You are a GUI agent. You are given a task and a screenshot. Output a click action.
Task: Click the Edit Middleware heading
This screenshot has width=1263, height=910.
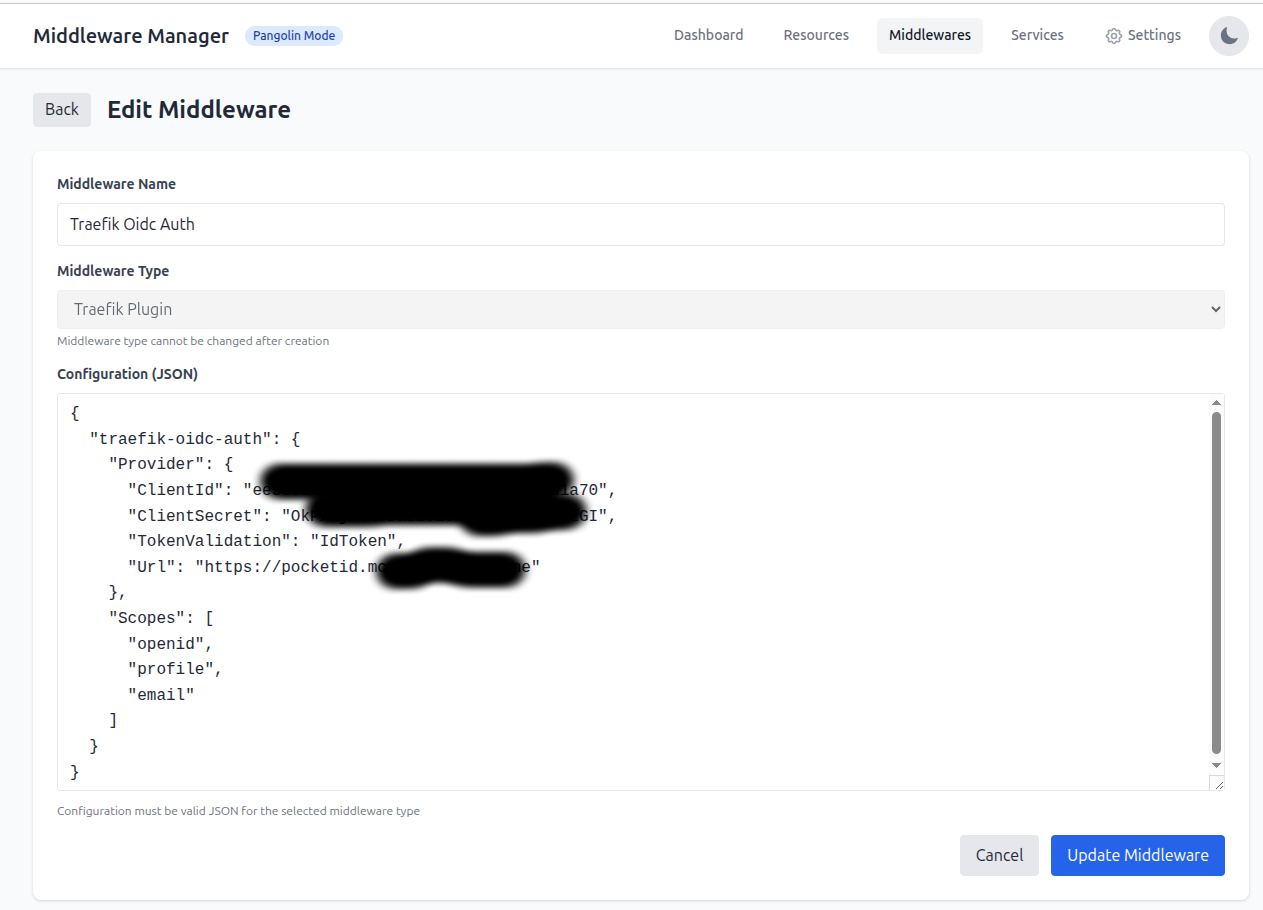[199, 110]
